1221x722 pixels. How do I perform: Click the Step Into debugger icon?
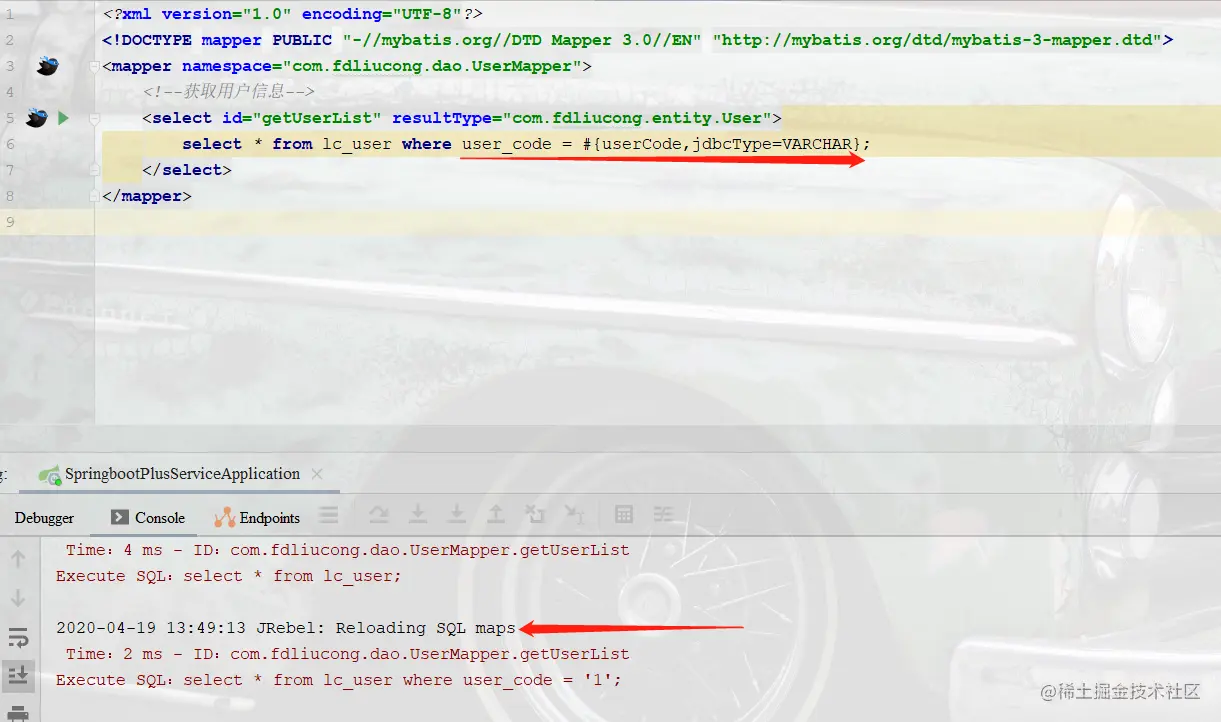pos(418,514)
